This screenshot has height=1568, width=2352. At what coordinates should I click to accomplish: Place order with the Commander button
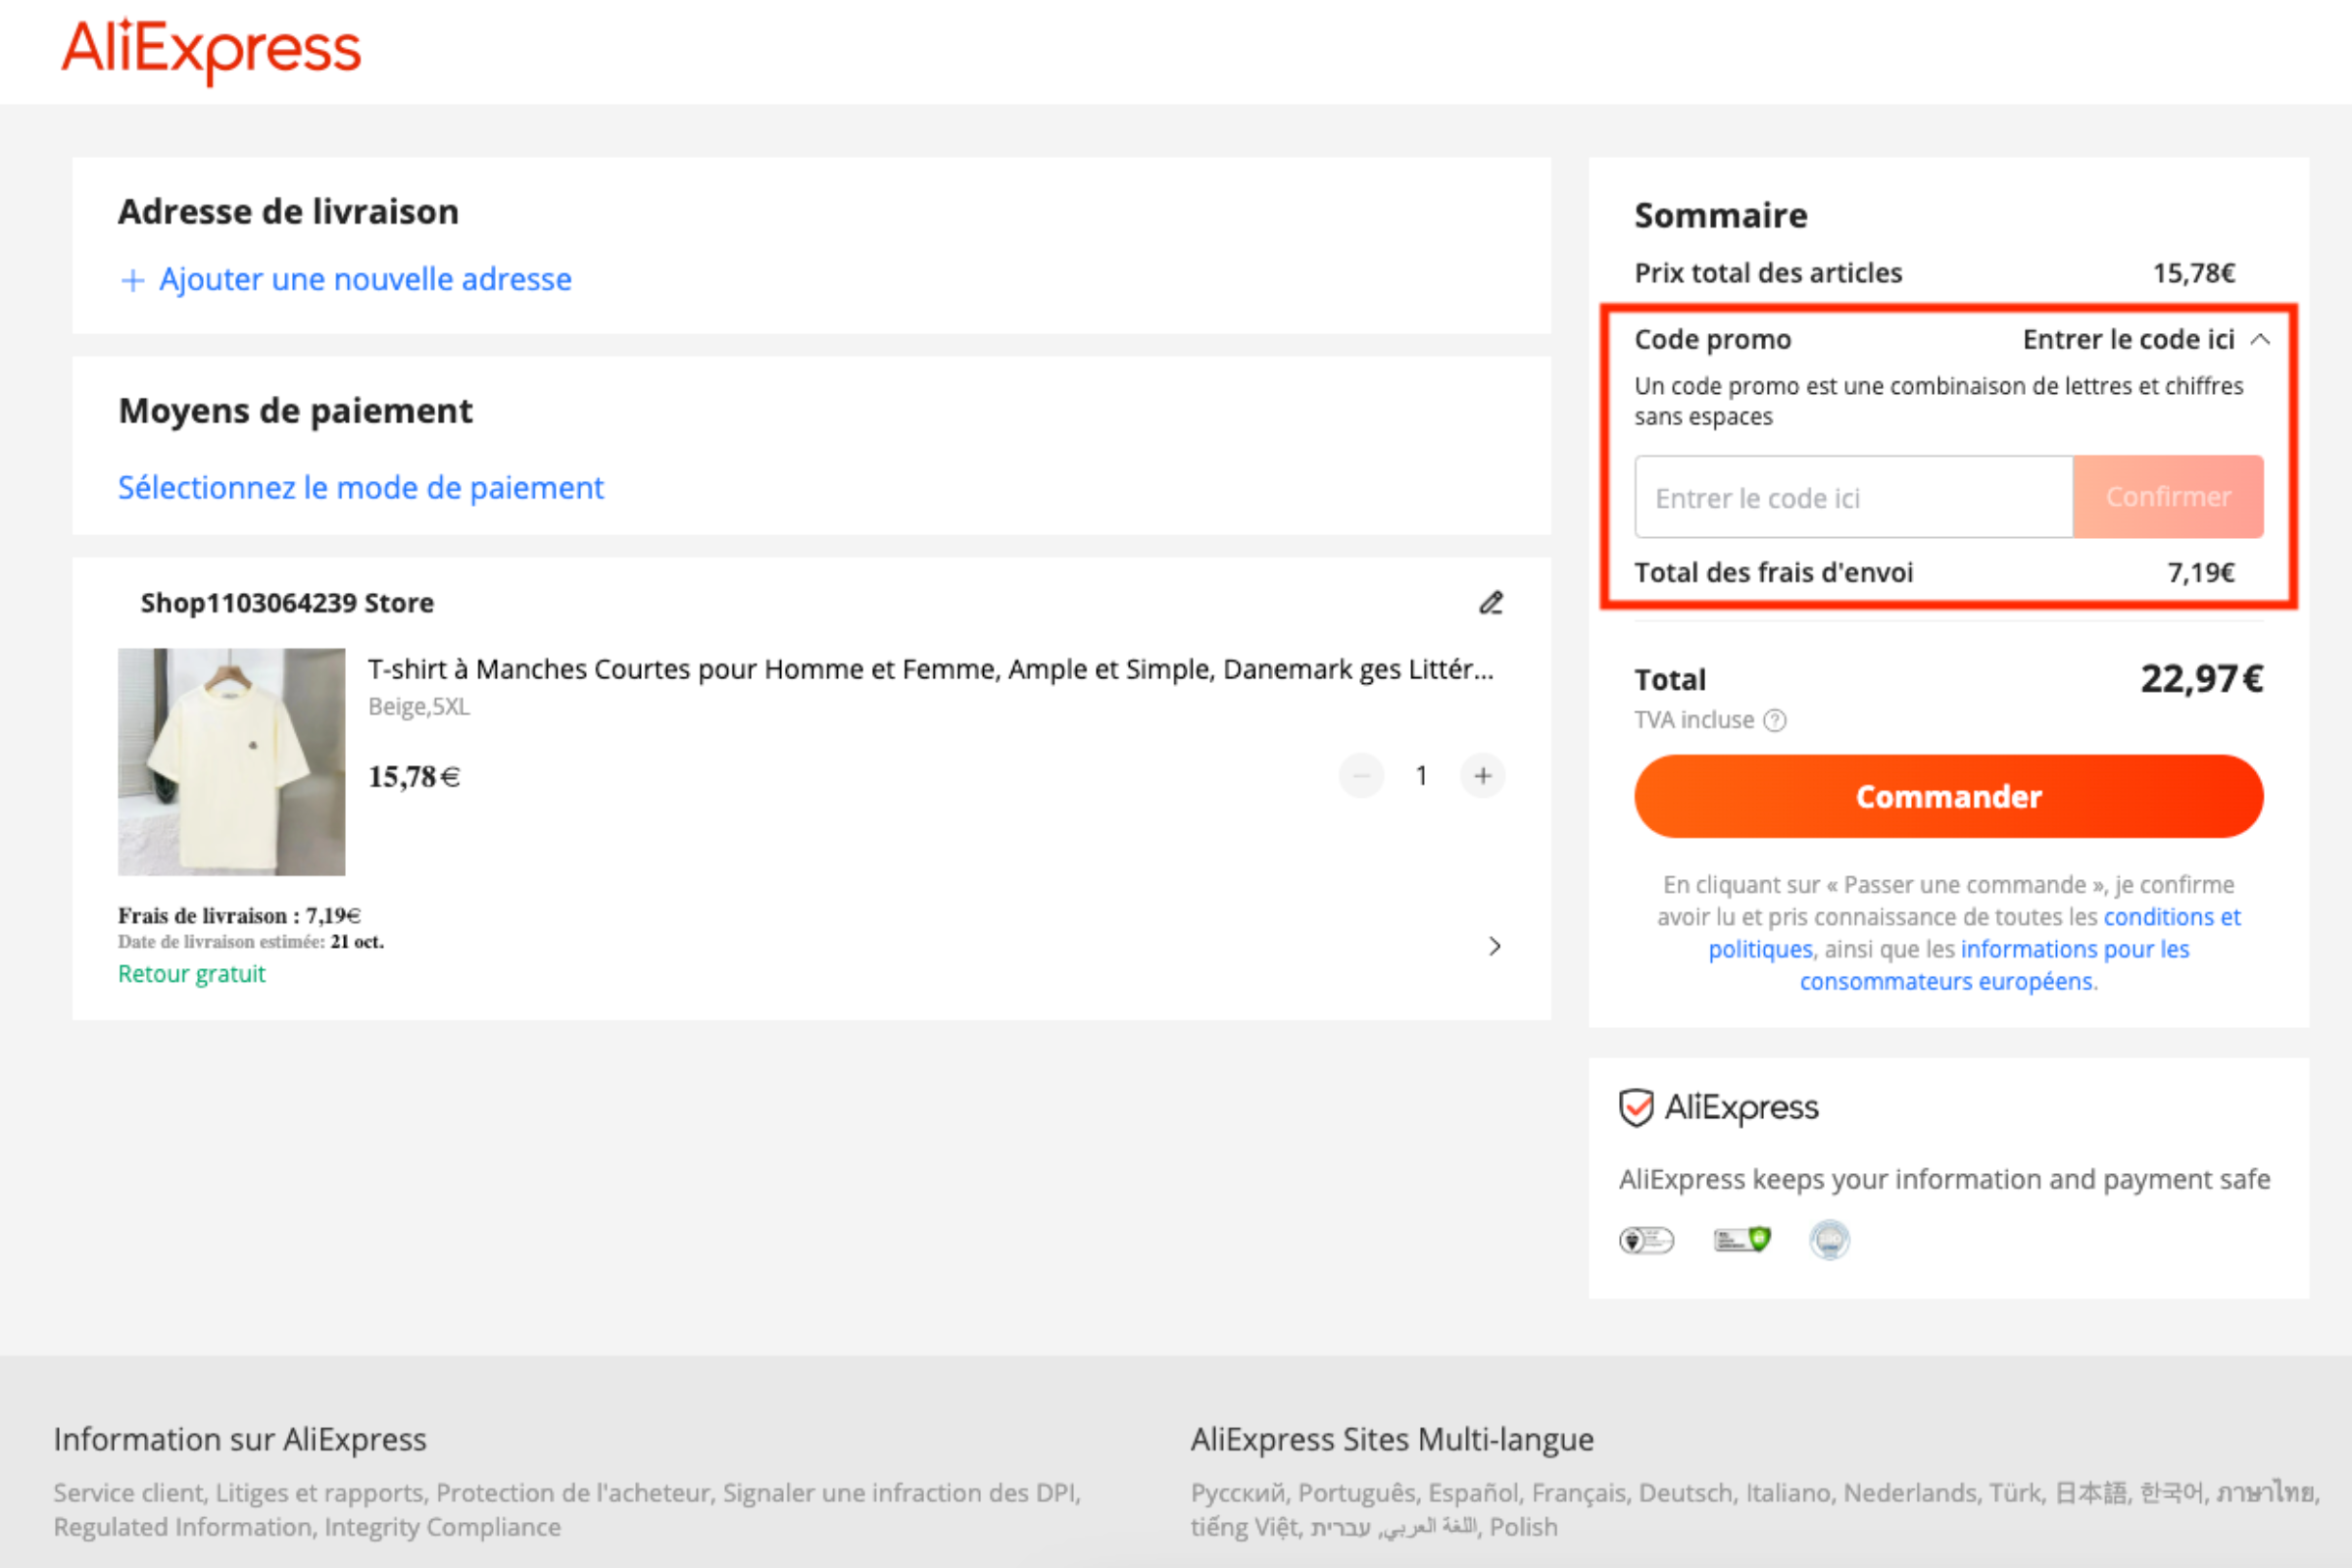coord(1949,797)
